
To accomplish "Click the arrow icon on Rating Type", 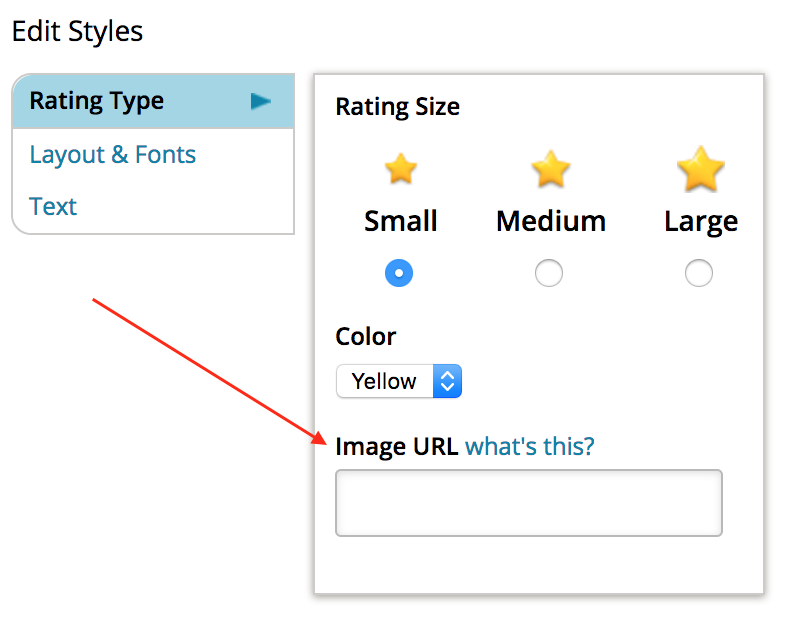I will coord(260,100).
